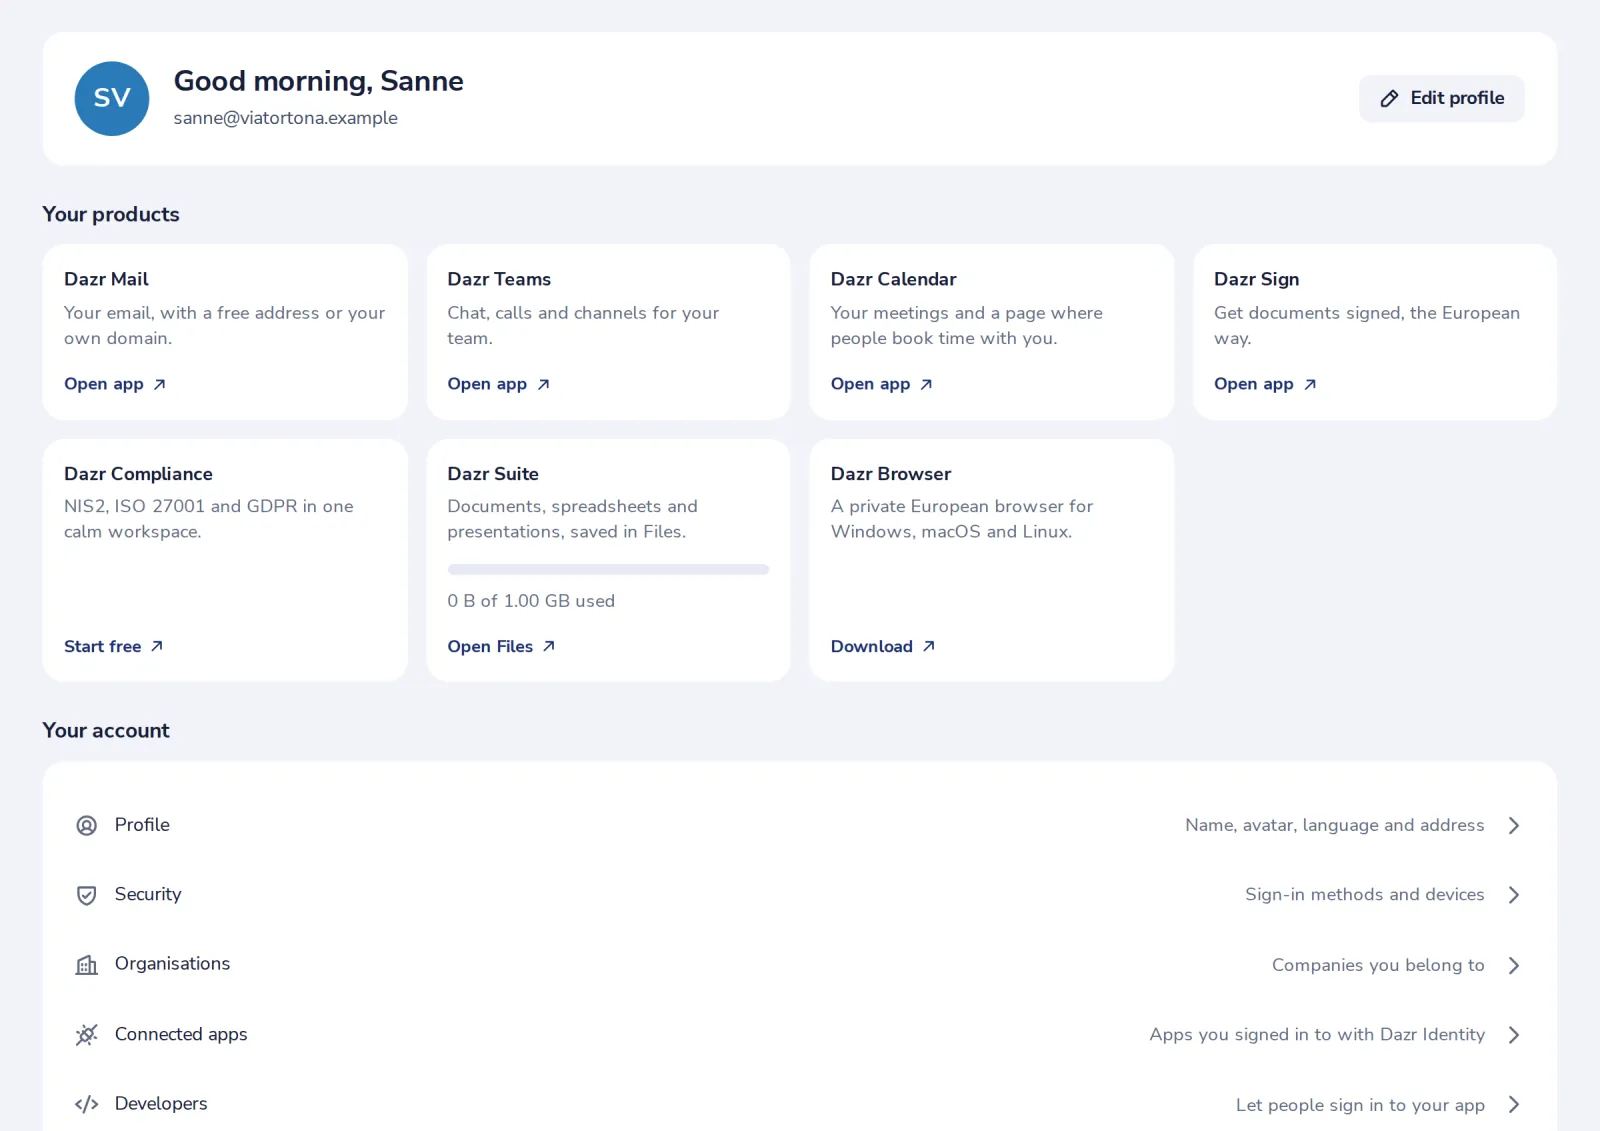Expand the Security row chevron
Image resolution: width=1600 pixels, height=1131 pixels.
(x=1514, y=895)
